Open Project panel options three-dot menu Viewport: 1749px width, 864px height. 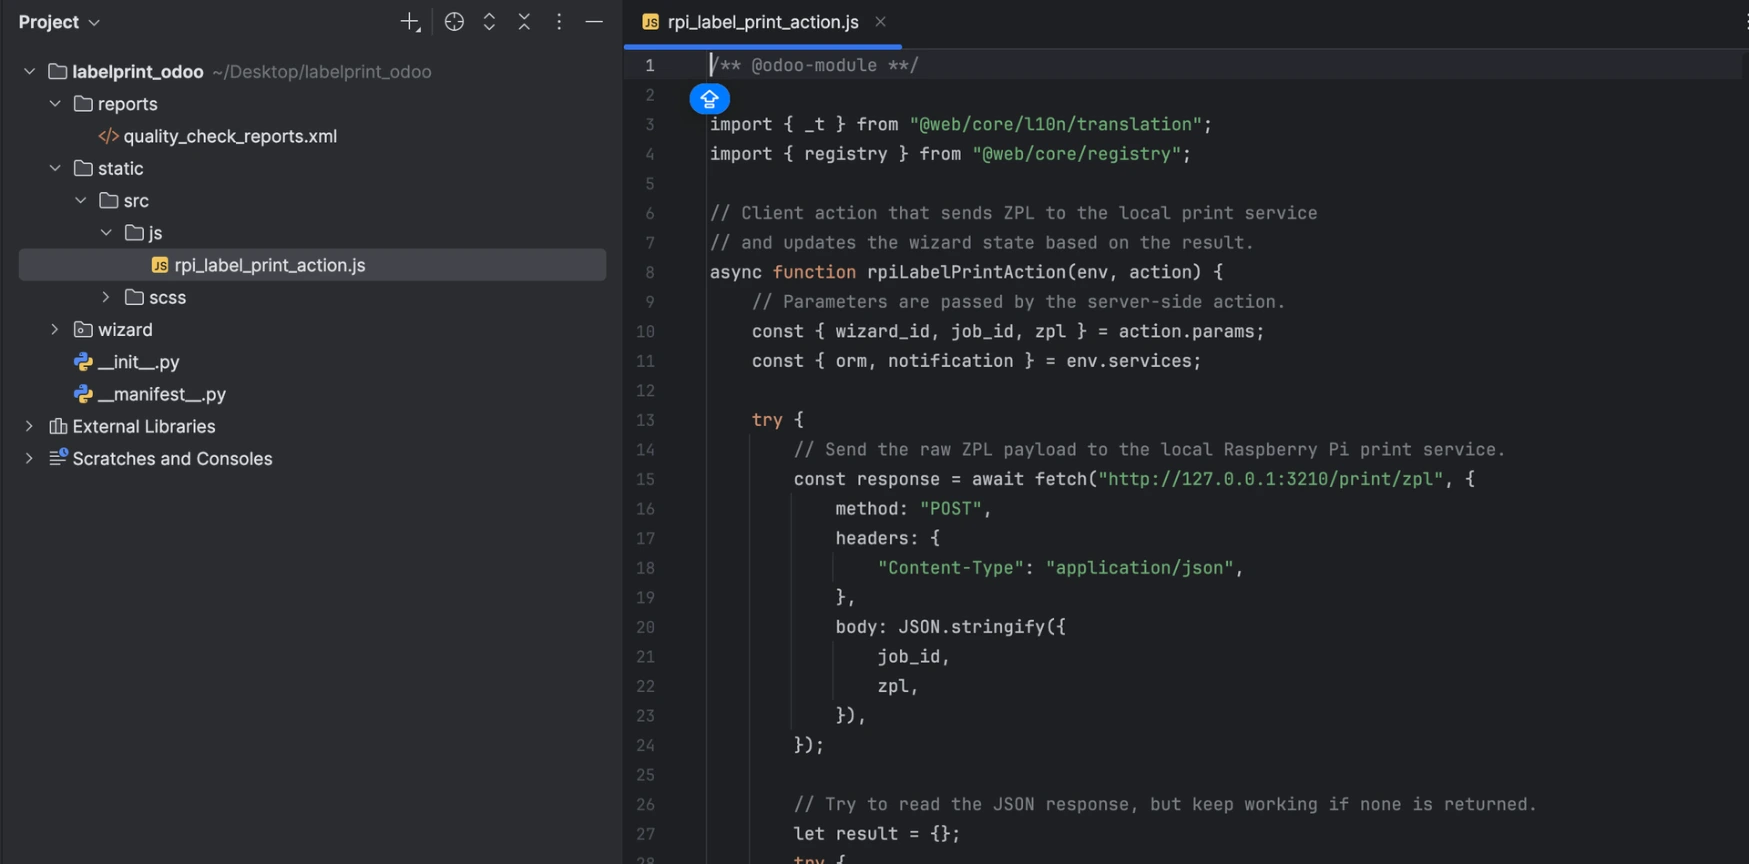point(559,22)
